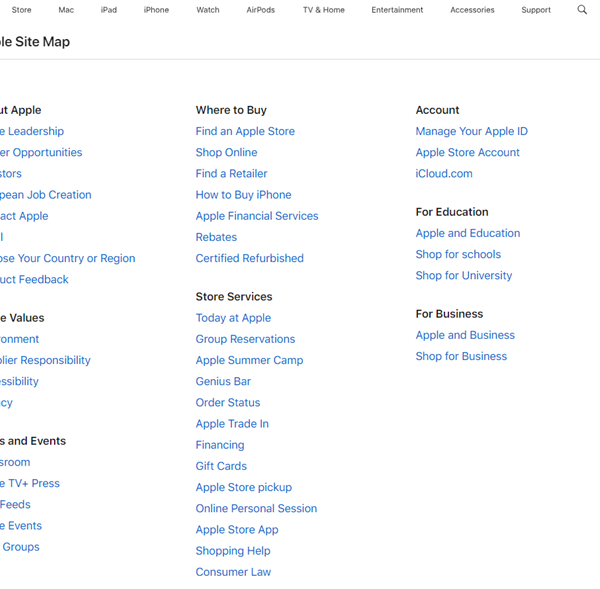Viewport: 600px width, 589px height.
Task: Open the Store menu item
Action: [21, 10]
